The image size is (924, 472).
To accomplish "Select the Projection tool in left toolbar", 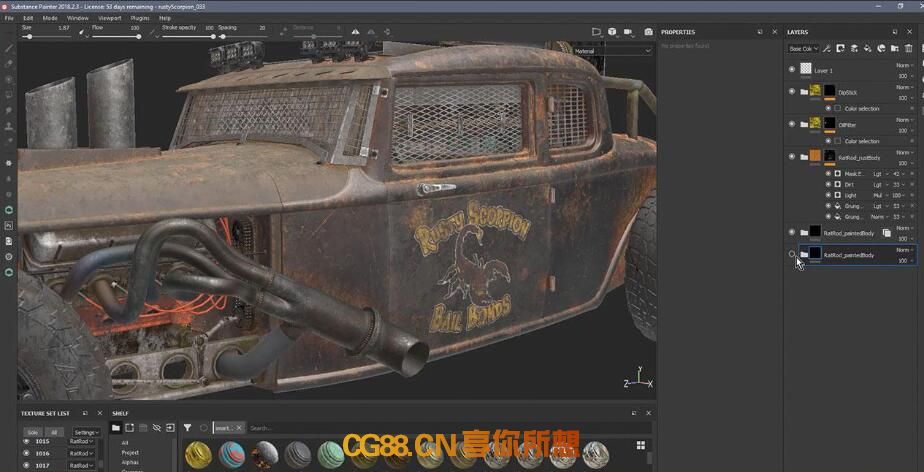I will point(9,79).
